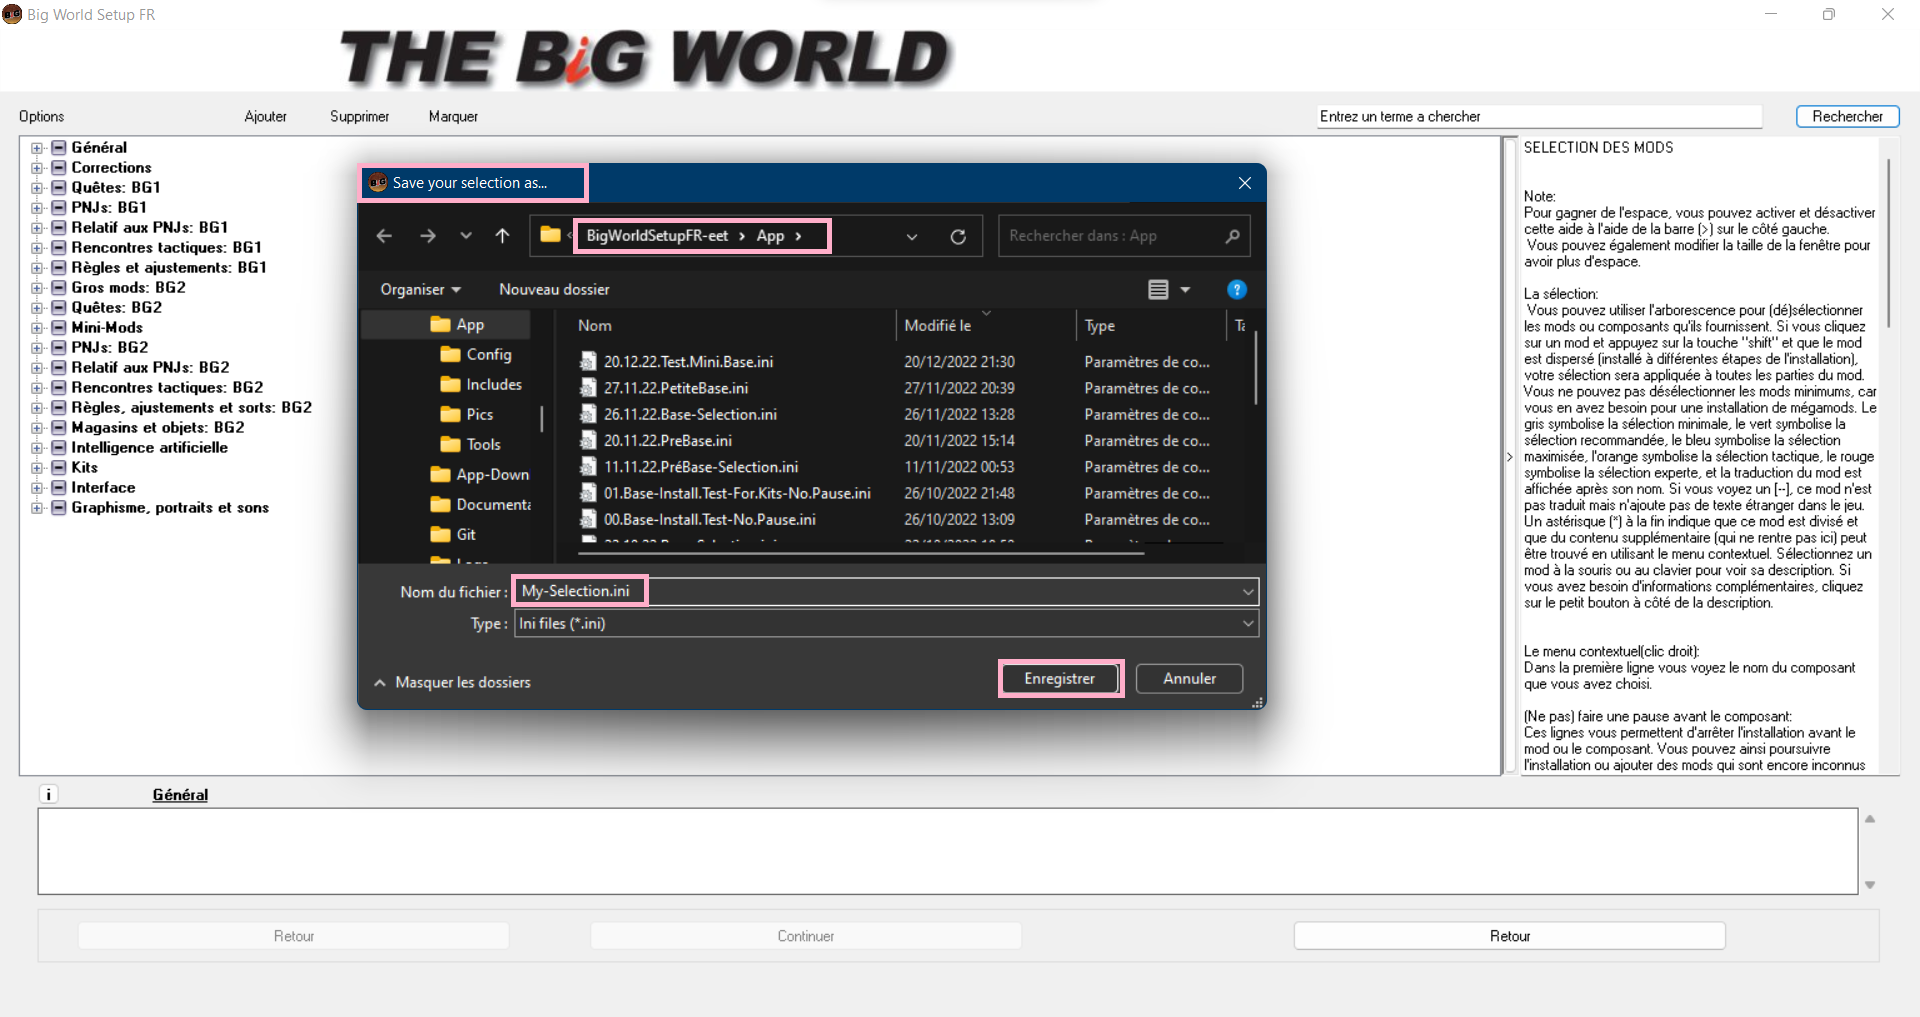The width and height of the screenshot is (1920, 1017).
Task: Open the Pics folder
Action: [x=467, y=415]
